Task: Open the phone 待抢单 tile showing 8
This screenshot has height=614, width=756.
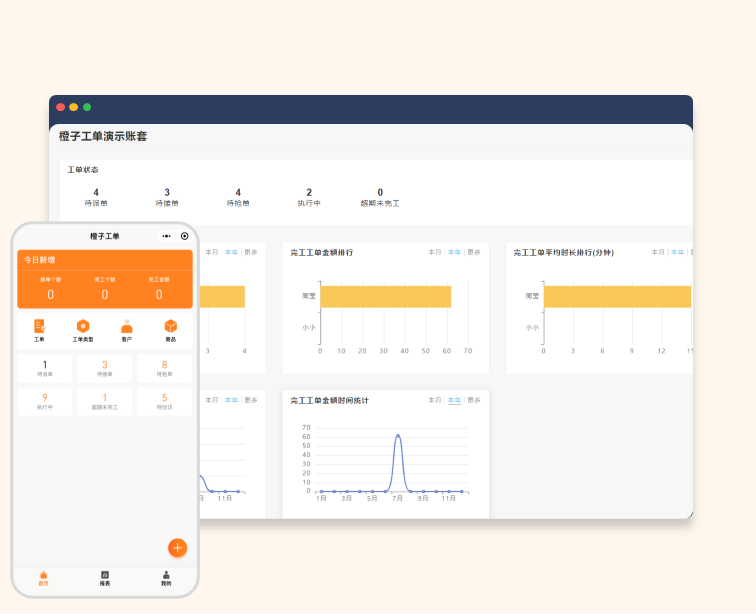Action: [x=164, y=368]
